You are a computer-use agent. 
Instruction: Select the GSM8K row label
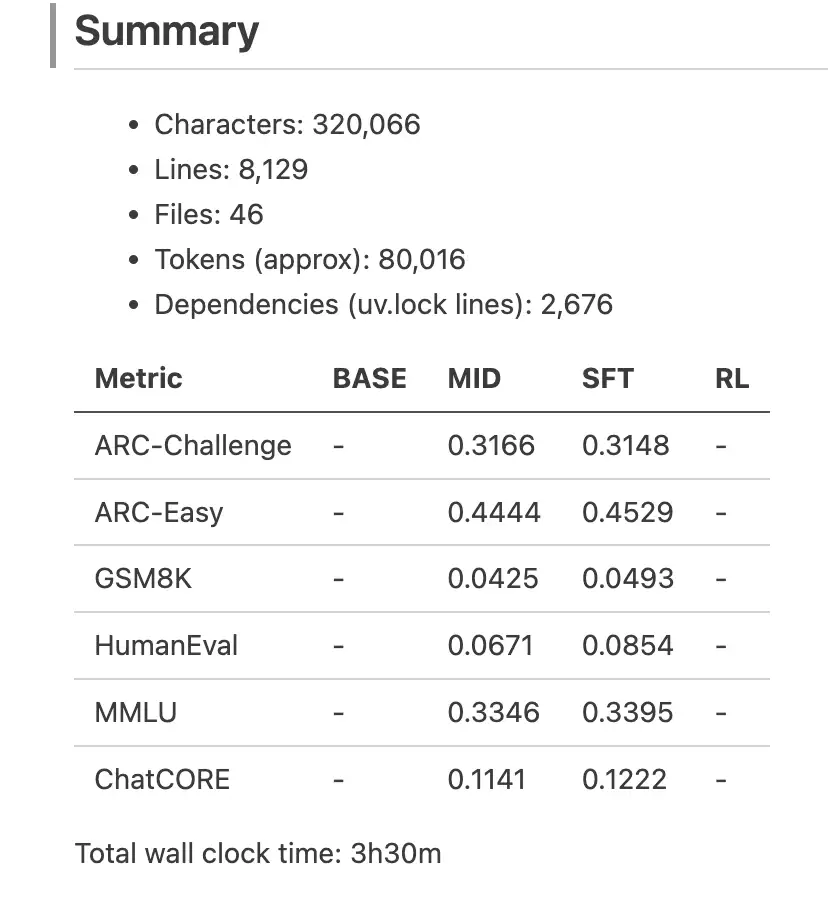(143, 579)
